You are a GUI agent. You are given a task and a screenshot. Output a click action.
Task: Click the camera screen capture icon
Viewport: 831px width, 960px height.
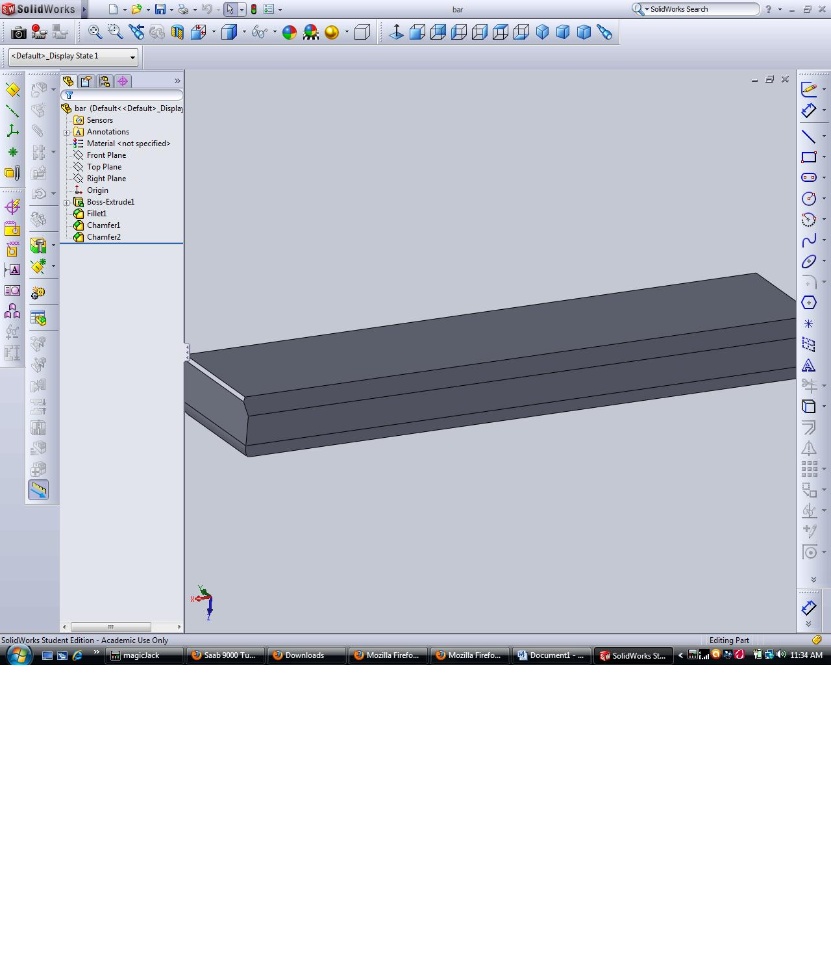(x=18, y=32)
